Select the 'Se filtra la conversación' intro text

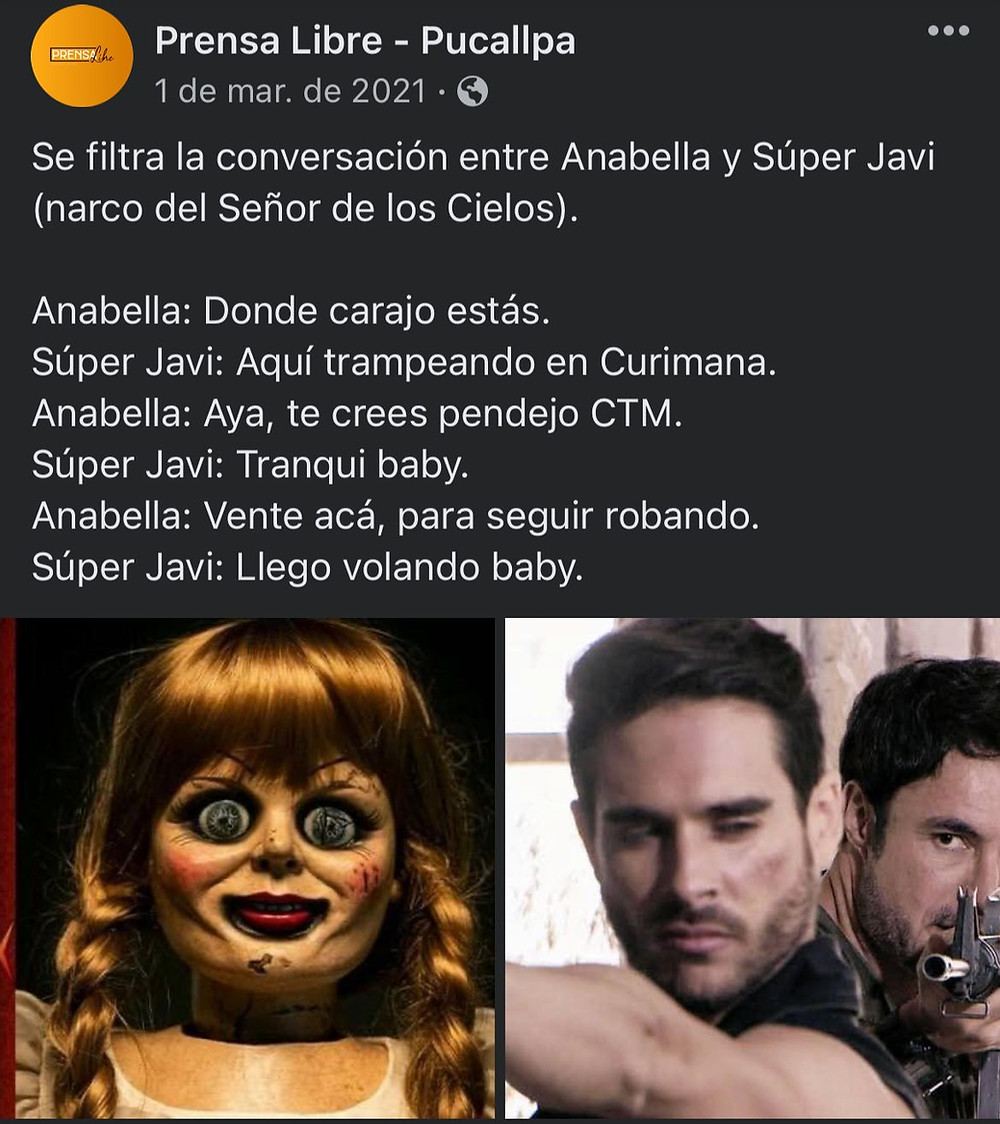point(483,157)
